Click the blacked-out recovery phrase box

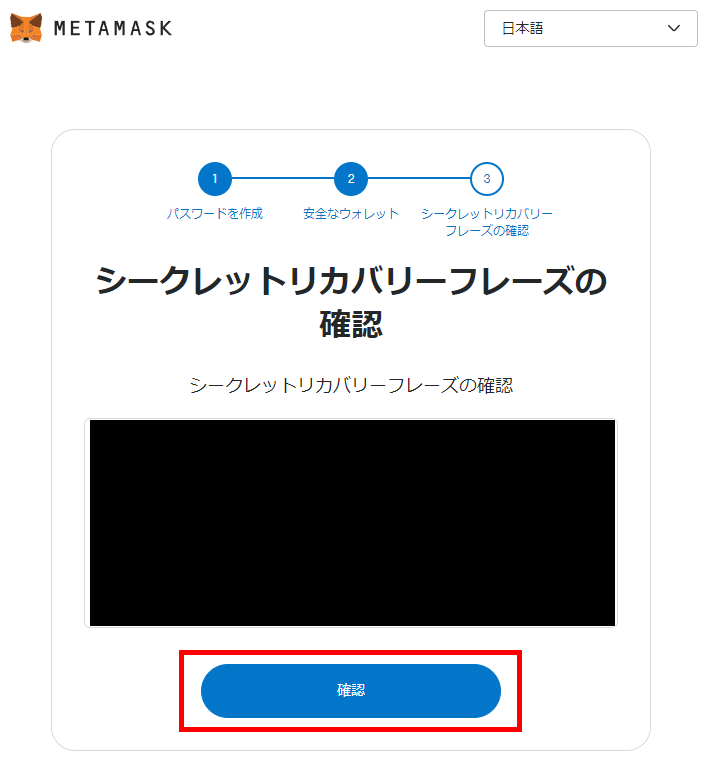pyautogui.click(x=352, y=523)
